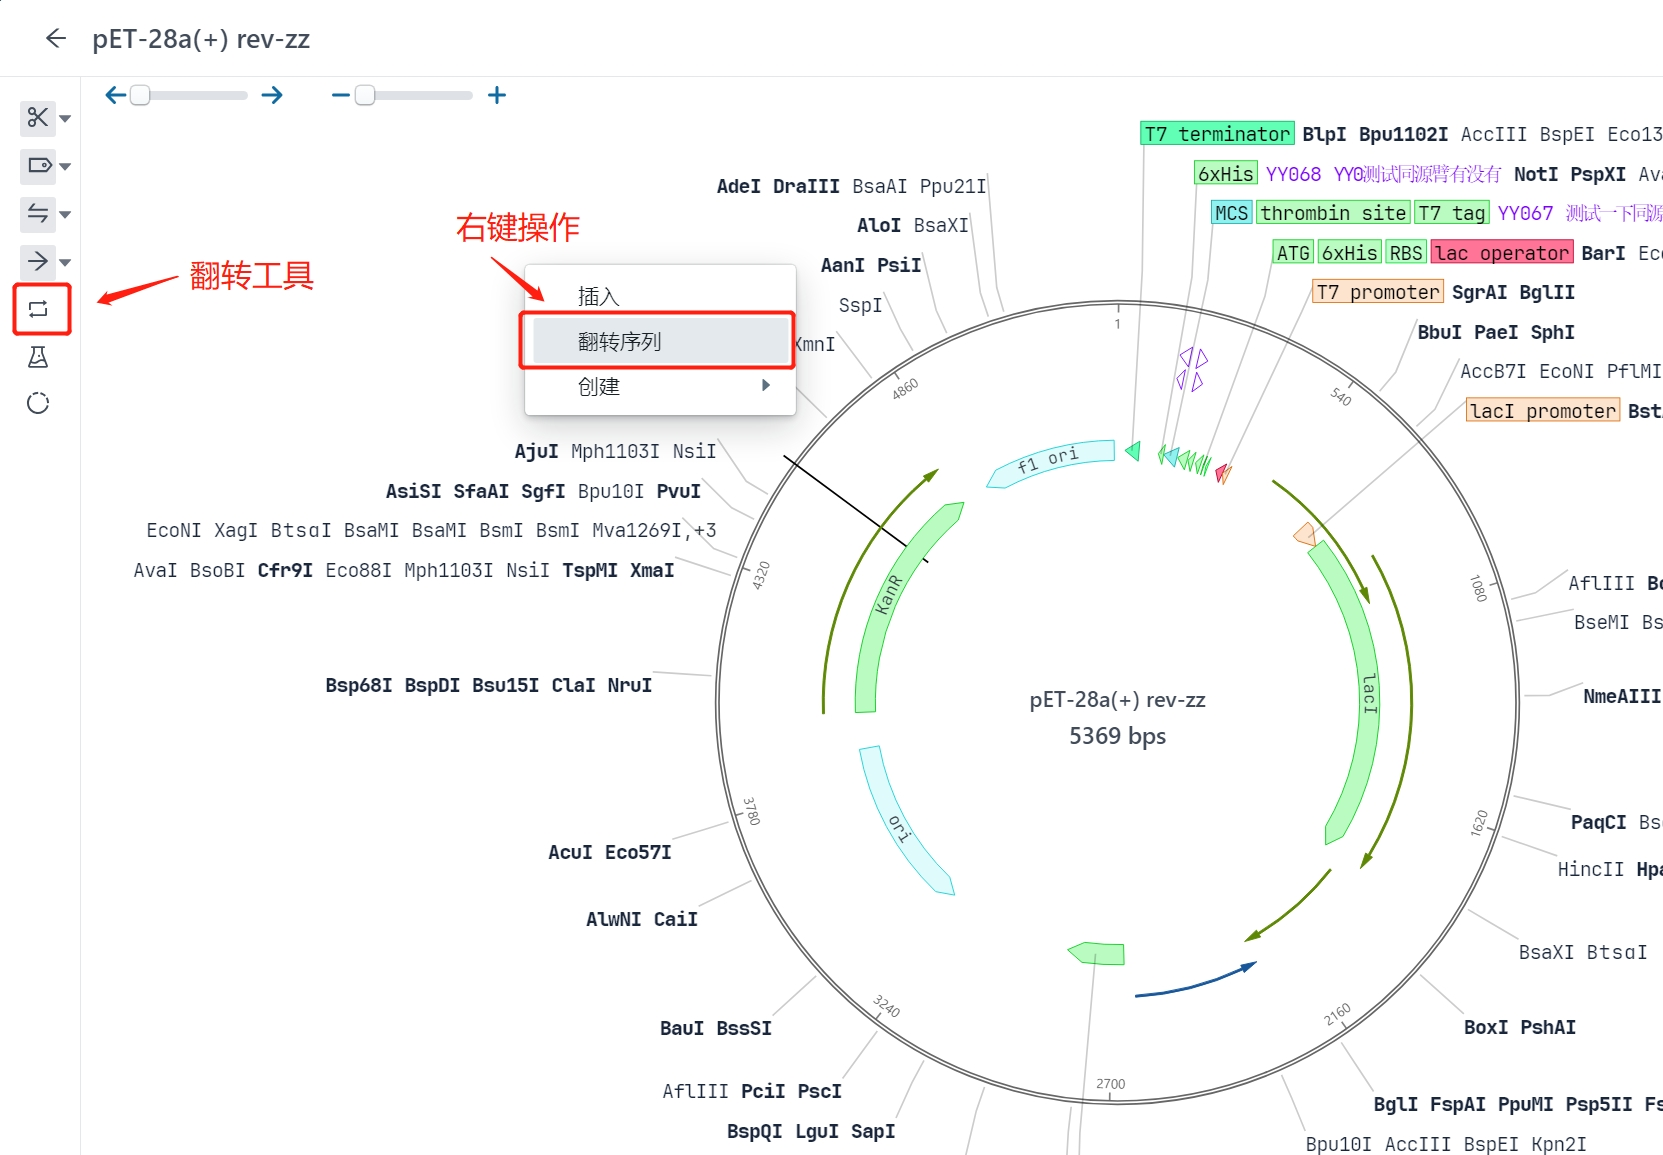This screenshot has width=1663, height=1155.
Task: Click the rotation slider handle
Action: click(x=140, y=95)
